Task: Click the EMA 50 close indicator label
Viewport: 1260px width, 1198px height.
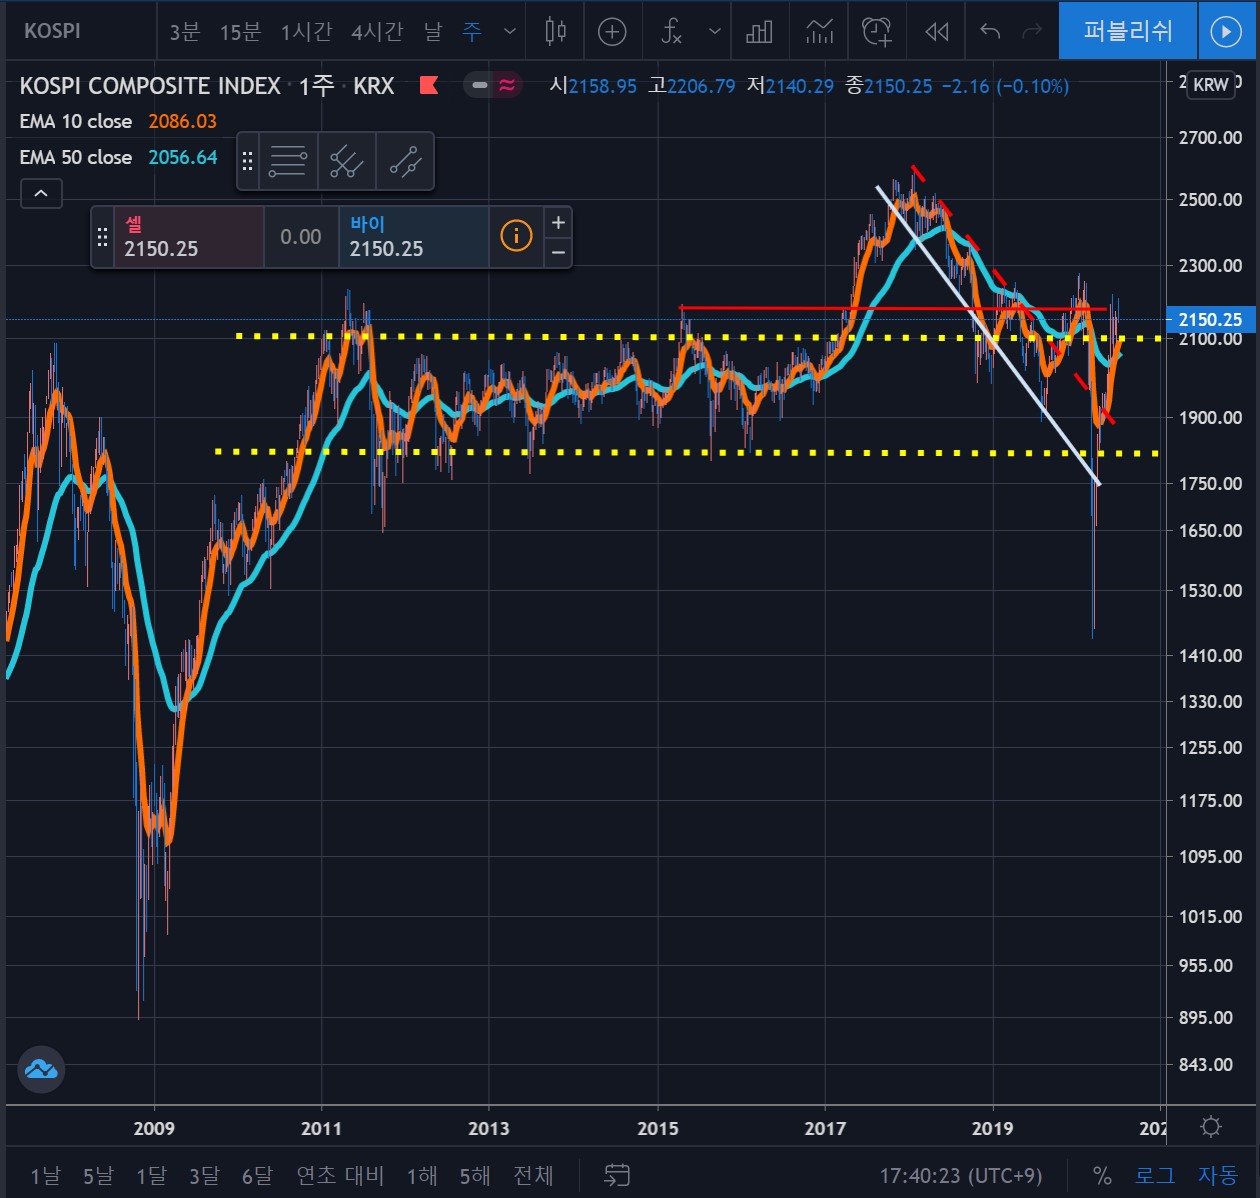Action: point(76,157)
